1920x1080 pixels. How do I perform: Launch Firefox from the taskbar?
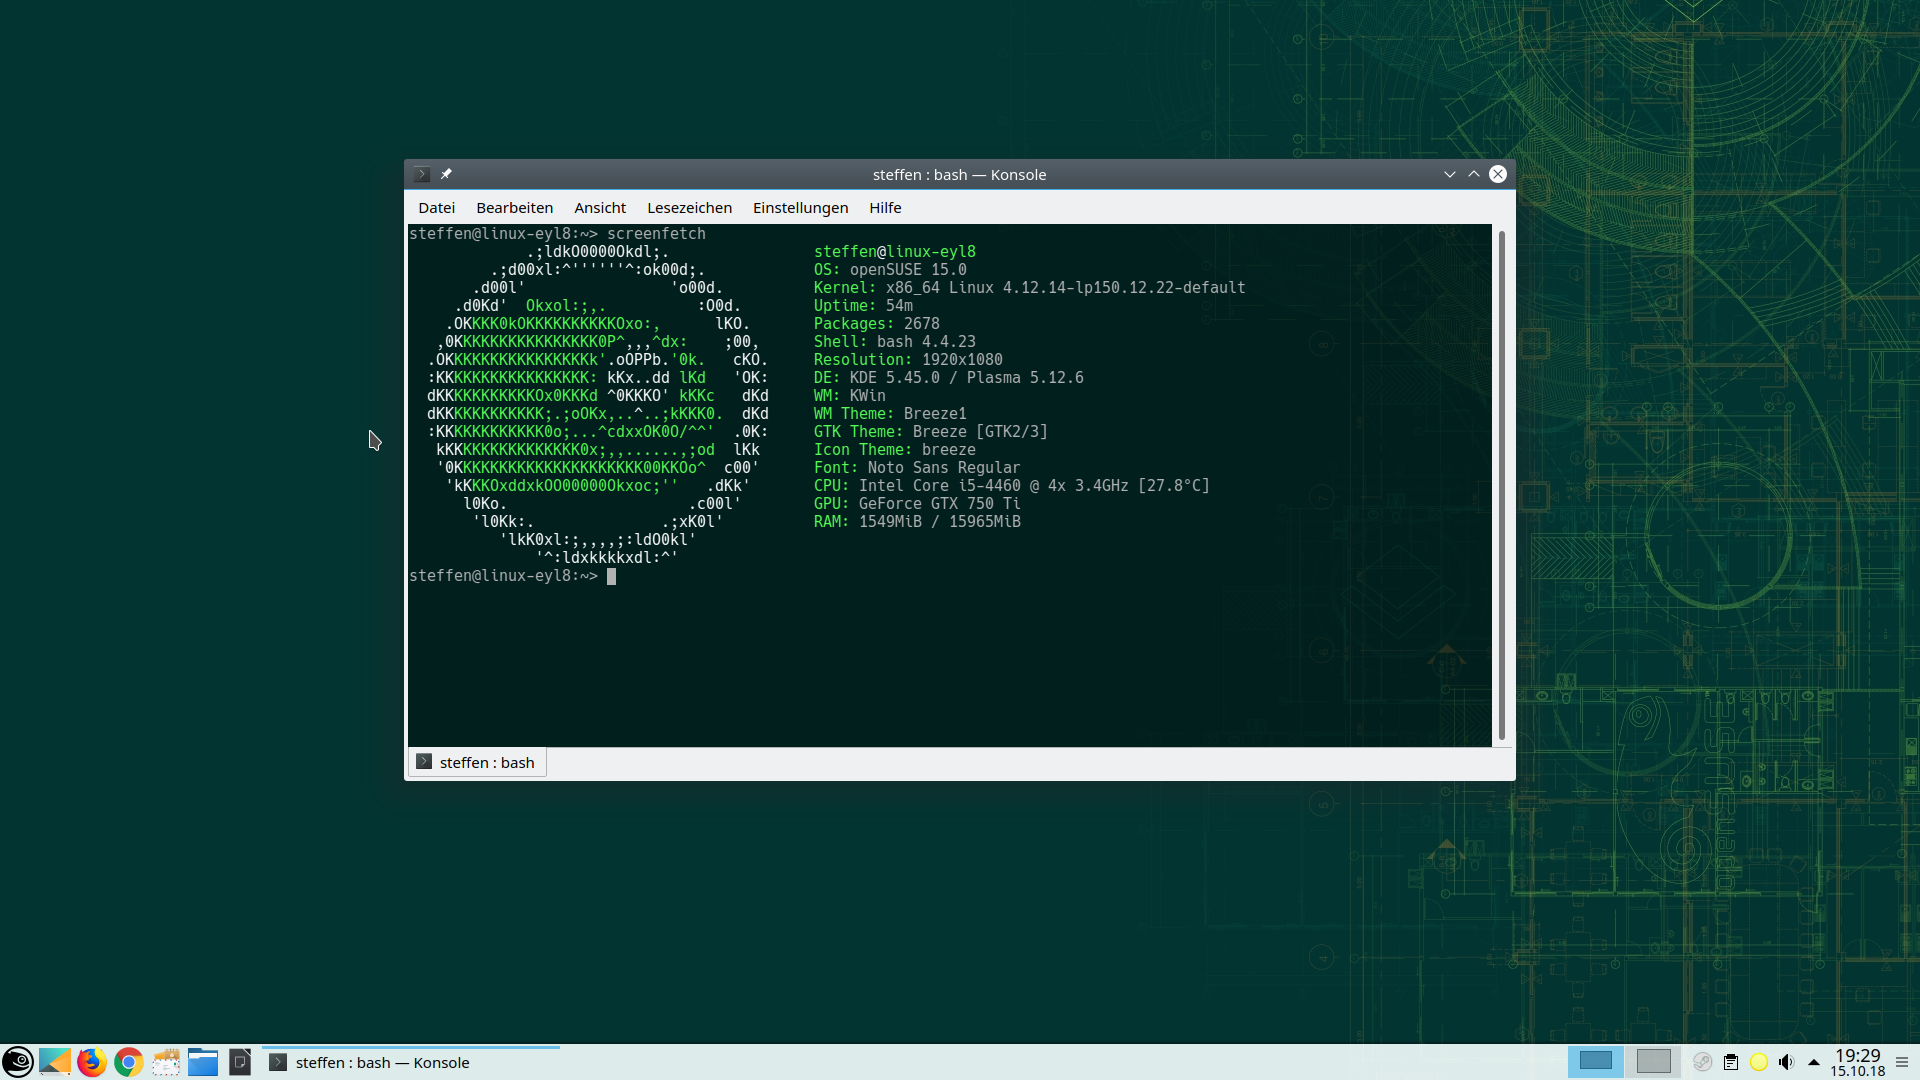[92, 1062]
